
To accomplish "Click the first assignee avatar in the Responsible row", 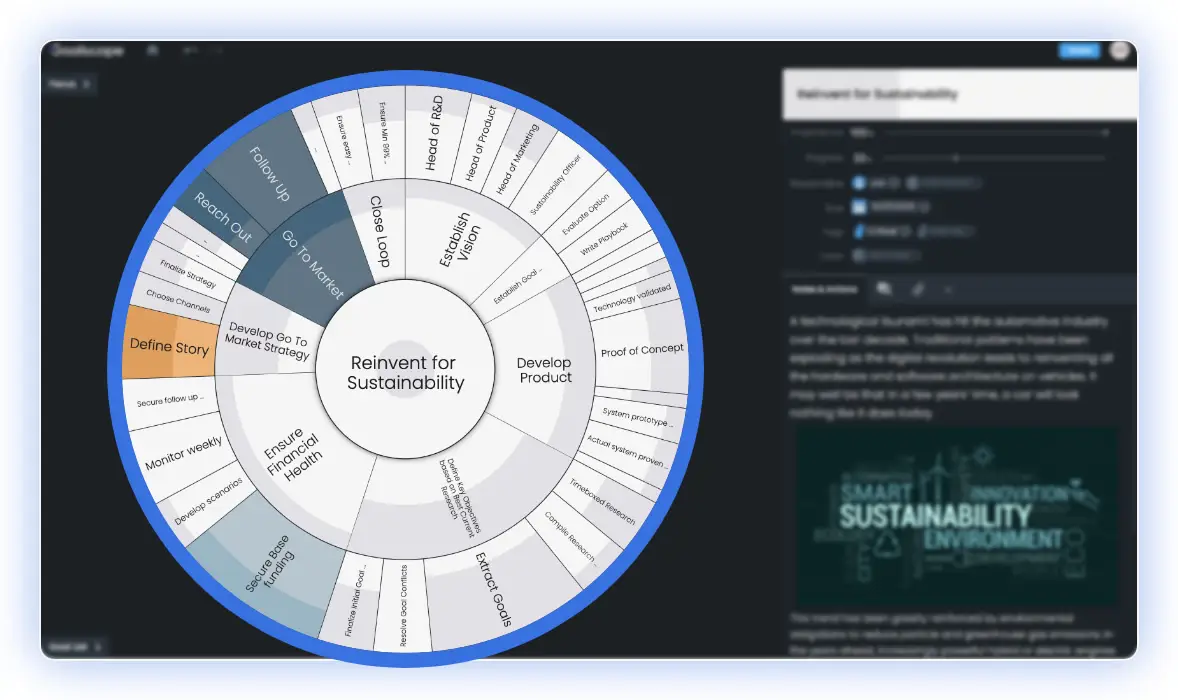I will click(857, 183).
